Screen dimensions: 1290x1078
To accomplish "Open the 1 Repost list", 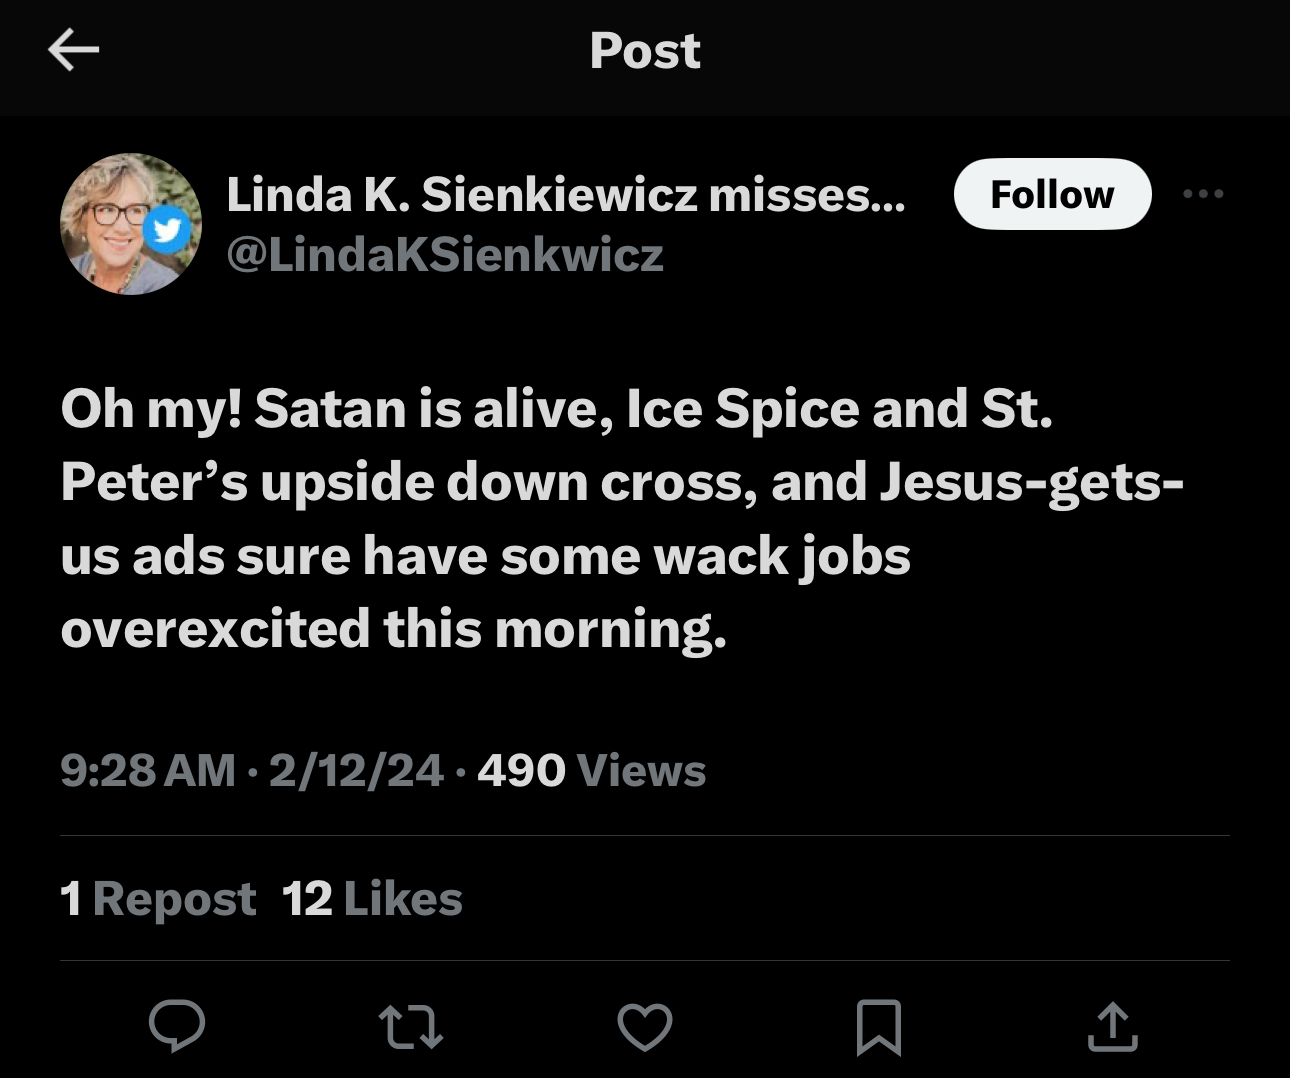I will click(157, 898).
